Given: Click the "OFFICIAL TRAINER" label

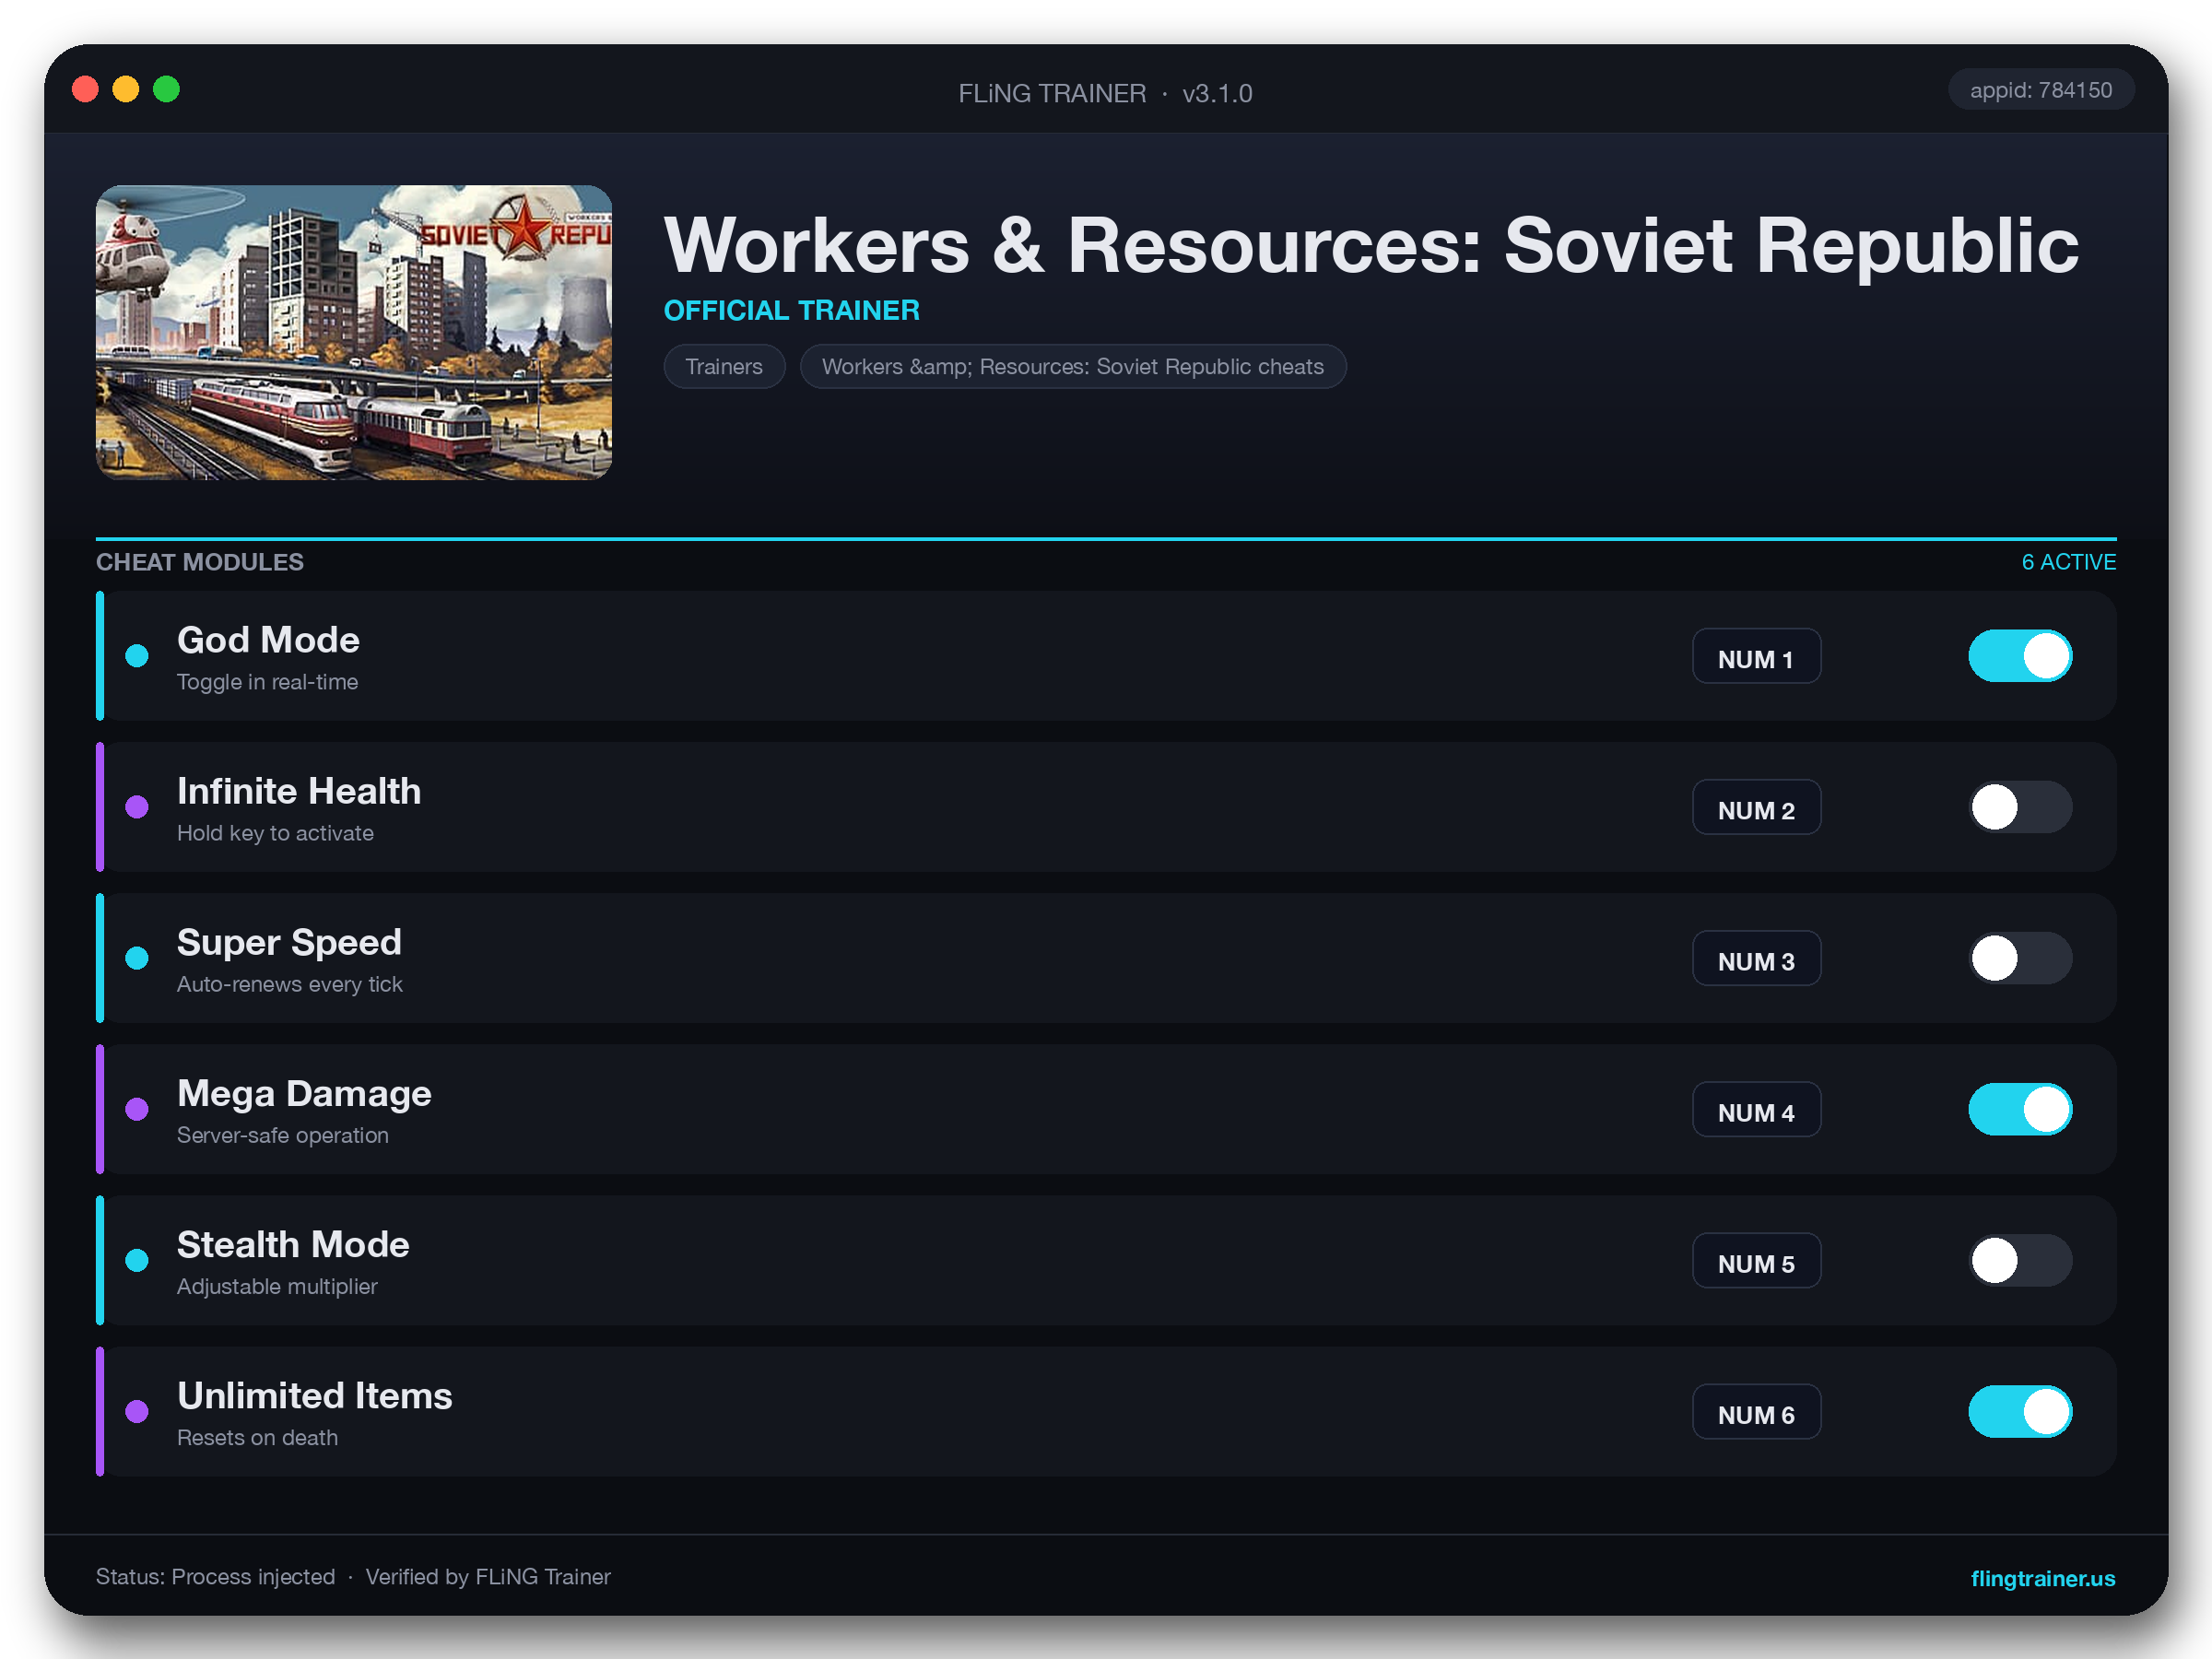Looking at the screenshot, I should click(x=791, y=310).
